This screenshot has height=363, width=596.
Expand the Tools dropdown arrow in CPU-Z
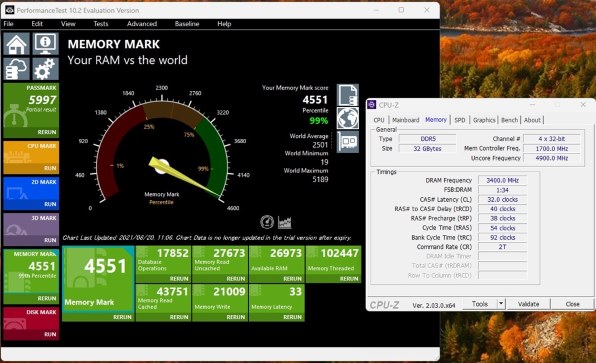click(x=501, y=304)
